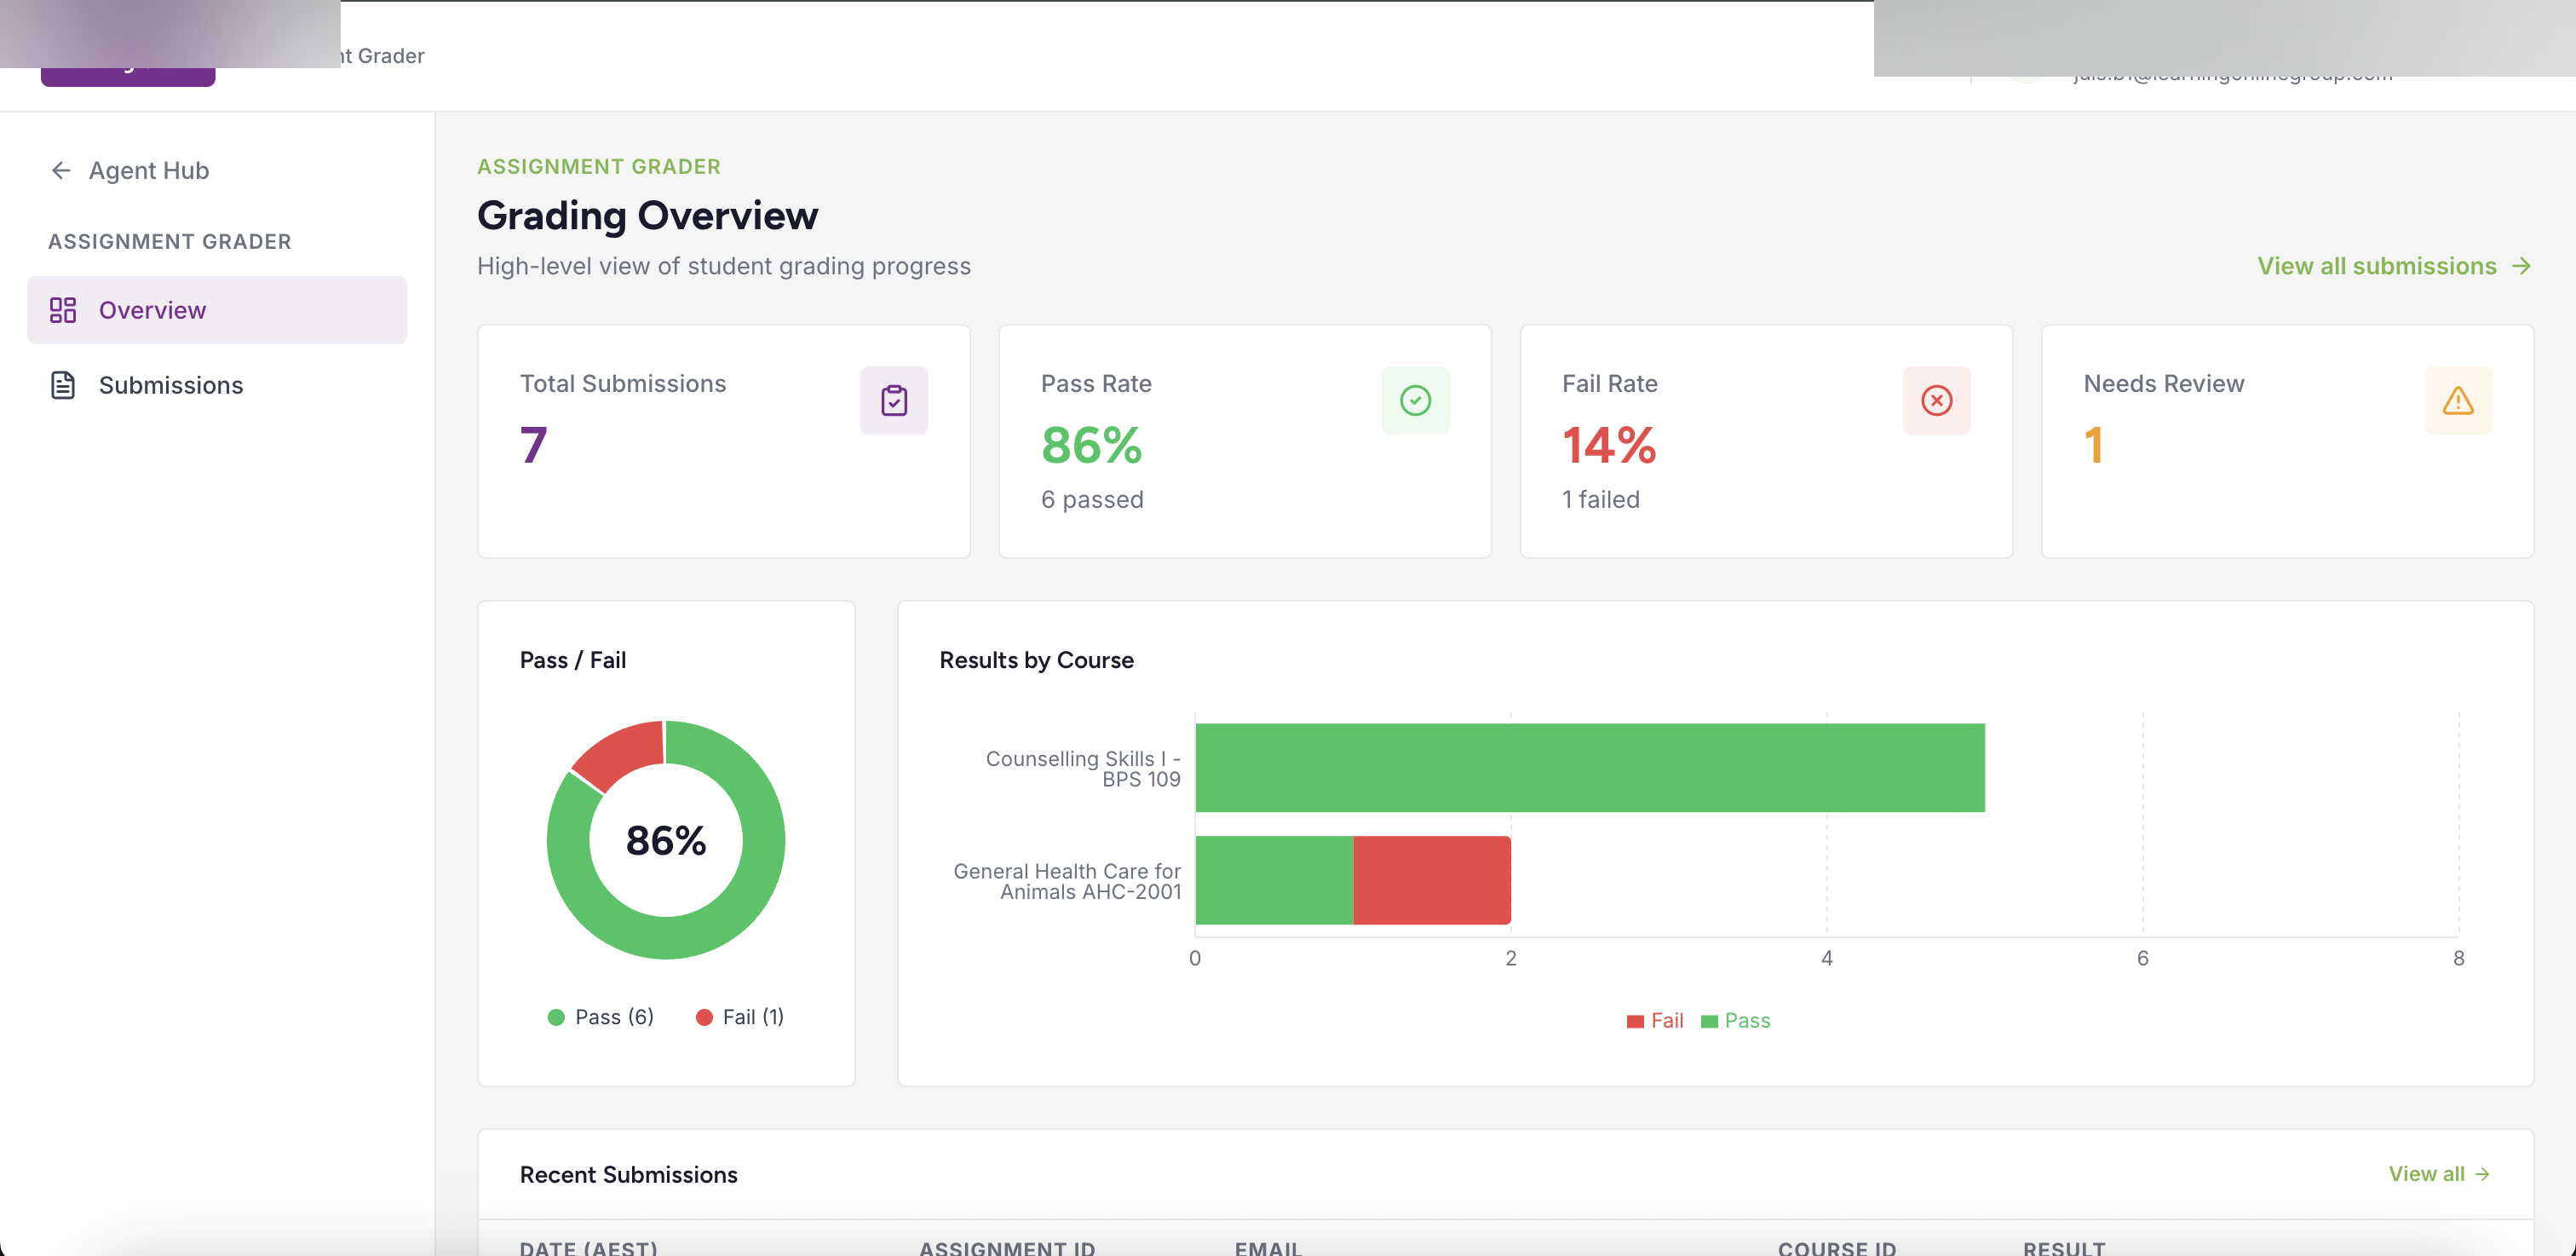Click the green check icon on Pass Rate card

coord(1415,400)
